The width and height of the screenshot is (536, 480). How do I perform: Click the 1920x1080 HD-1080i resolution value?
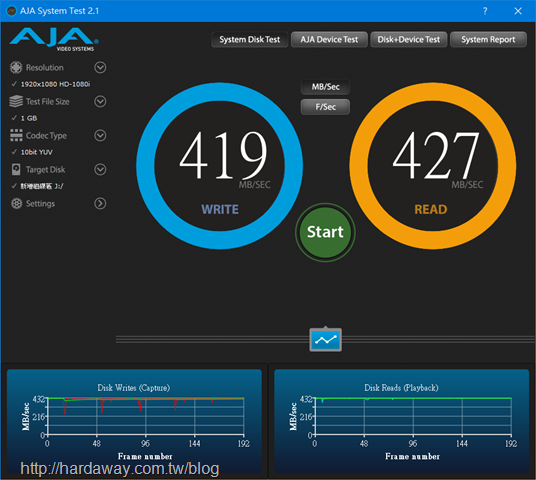(x=55, y=84)
